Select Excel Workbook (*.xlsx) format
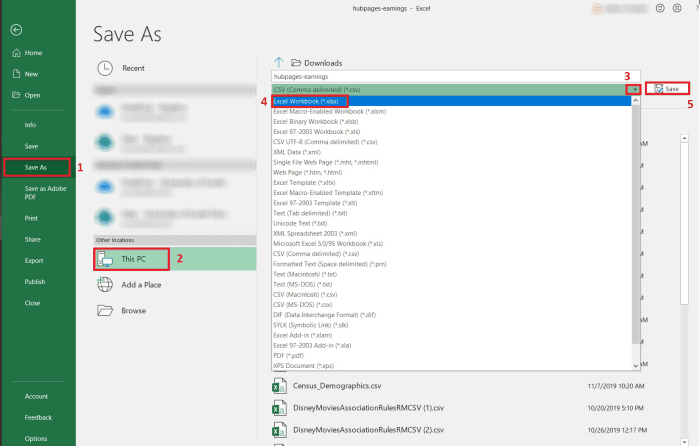This screenshot has height=446, width=700. click(x=451, y=101)
